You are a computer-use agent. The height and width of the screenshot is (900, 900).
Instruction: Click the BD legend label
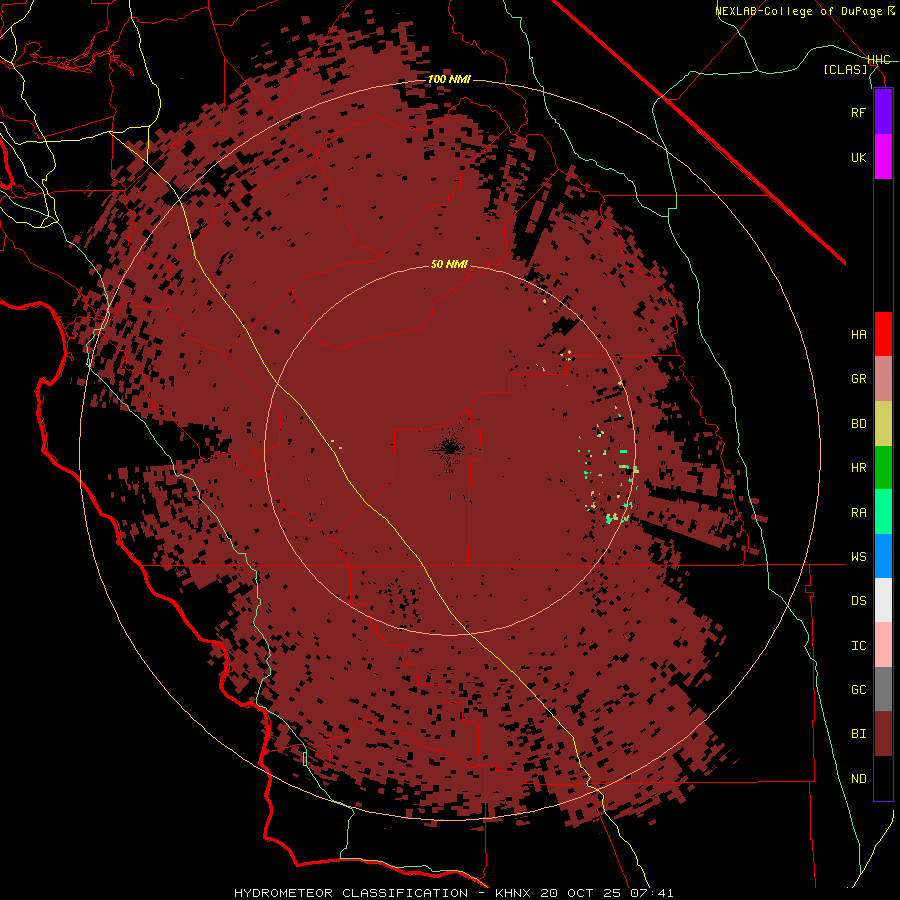[x=858, y=424]
